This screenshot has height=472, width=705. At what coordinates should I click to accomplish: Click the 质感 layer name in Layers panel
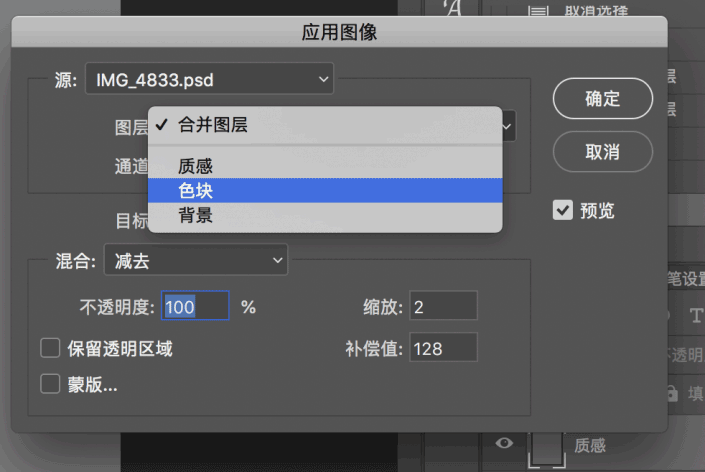(590, 445)
